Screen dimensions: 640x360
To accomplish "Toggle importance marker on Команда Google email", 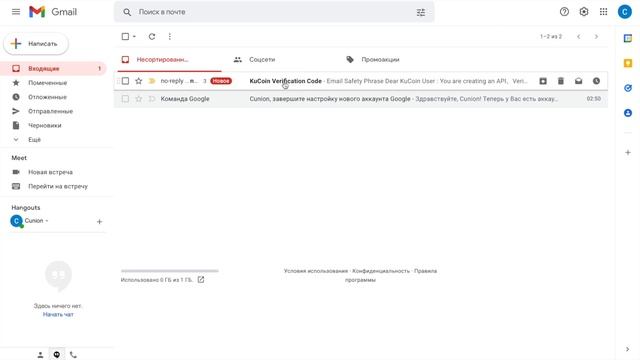I will coord(152,99).
